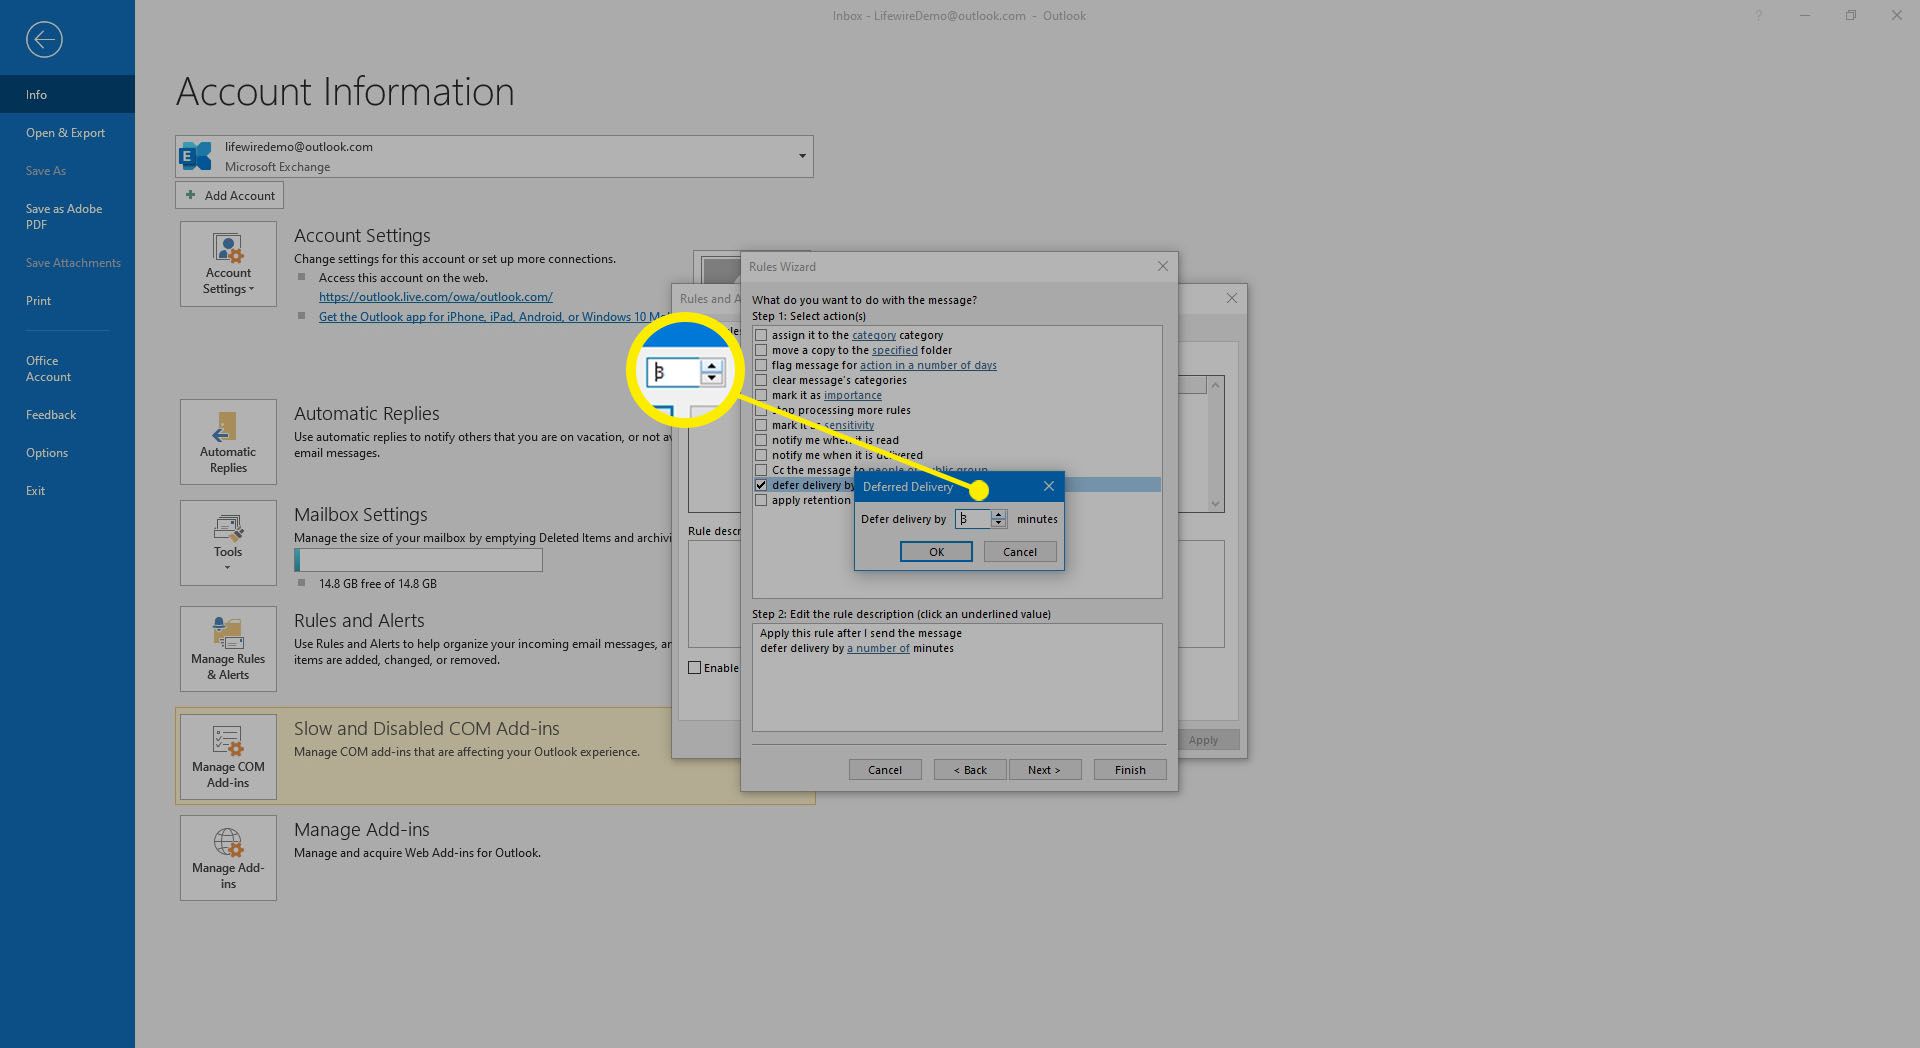Click the 'importance' link

tap(853, 395)
